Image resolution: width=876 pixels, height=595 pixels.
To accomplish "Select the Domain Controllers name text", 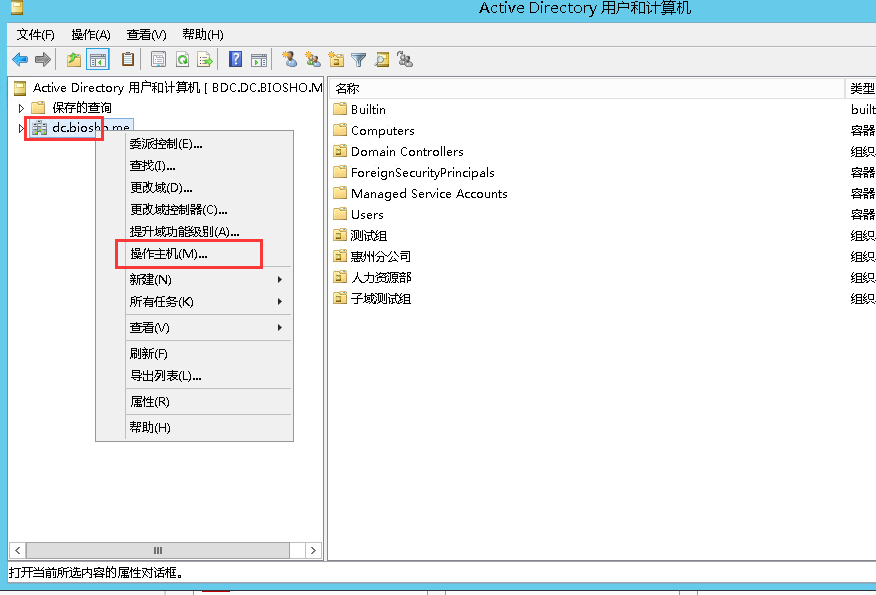I will (407, 151).
